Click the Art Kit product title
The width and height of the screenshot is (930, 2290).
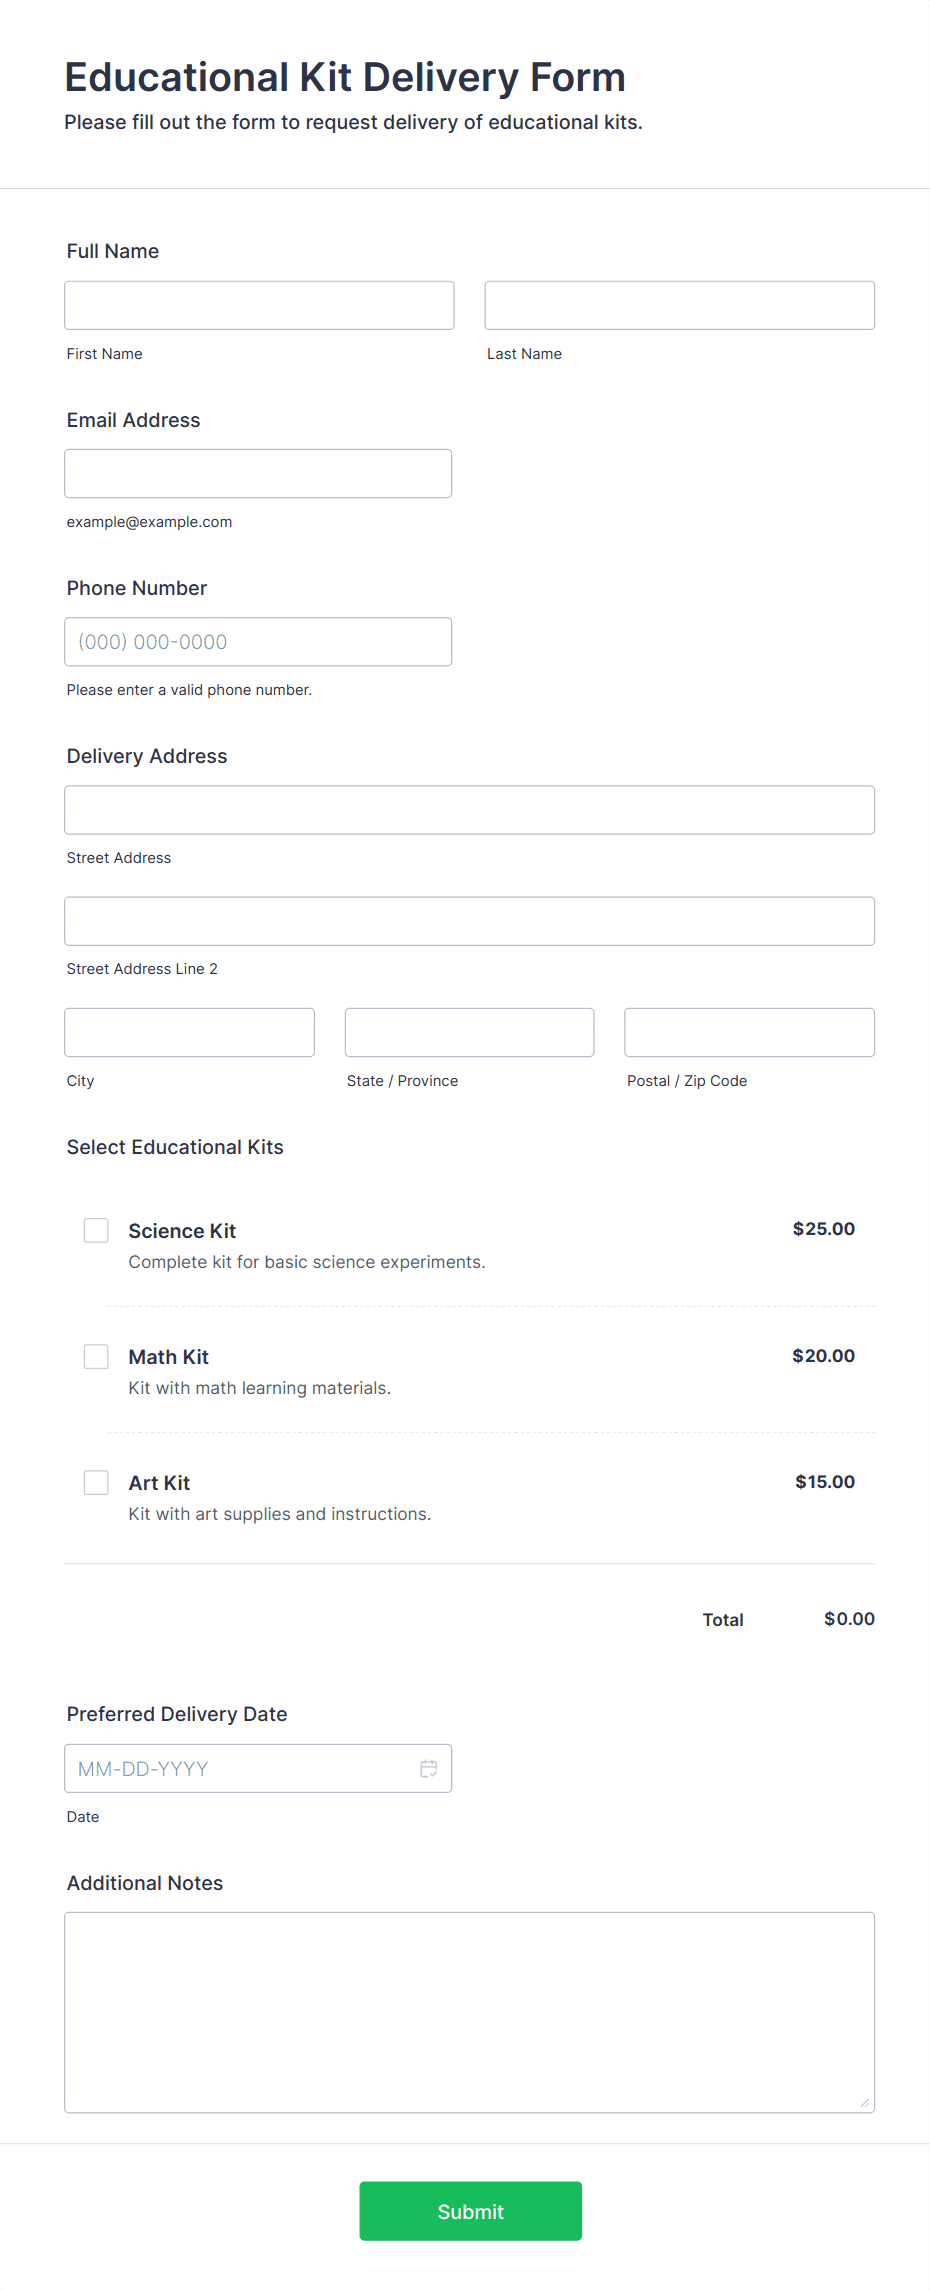tap(159, 1483)
